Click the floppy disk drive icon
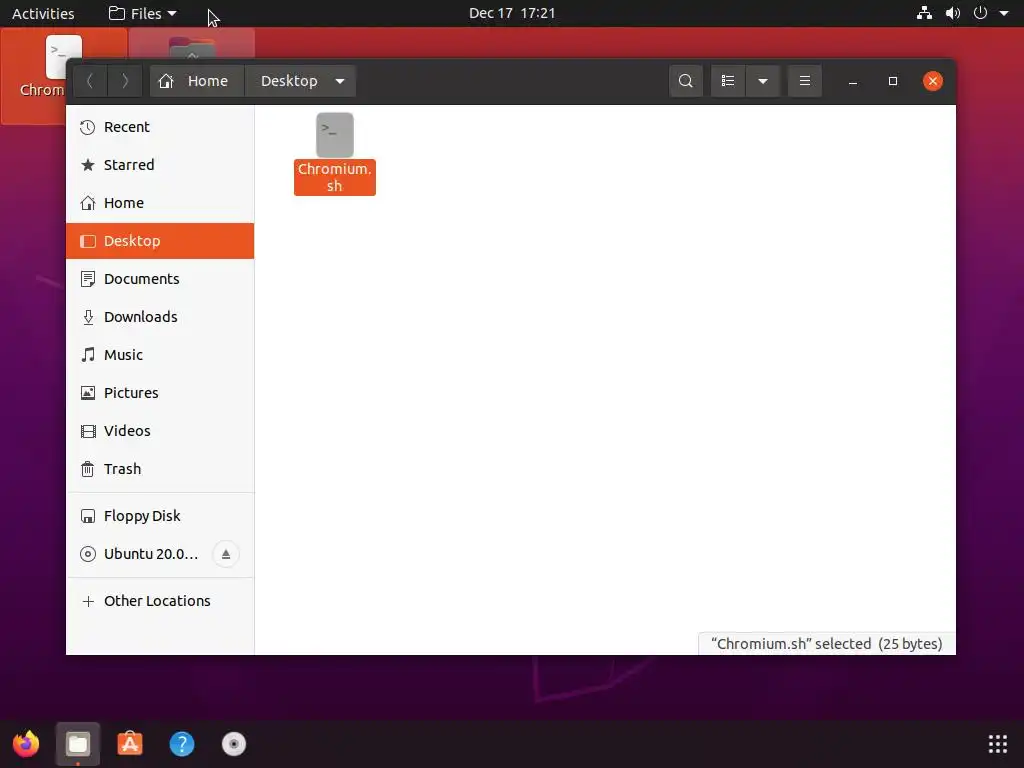 click(x=88, y=516)
